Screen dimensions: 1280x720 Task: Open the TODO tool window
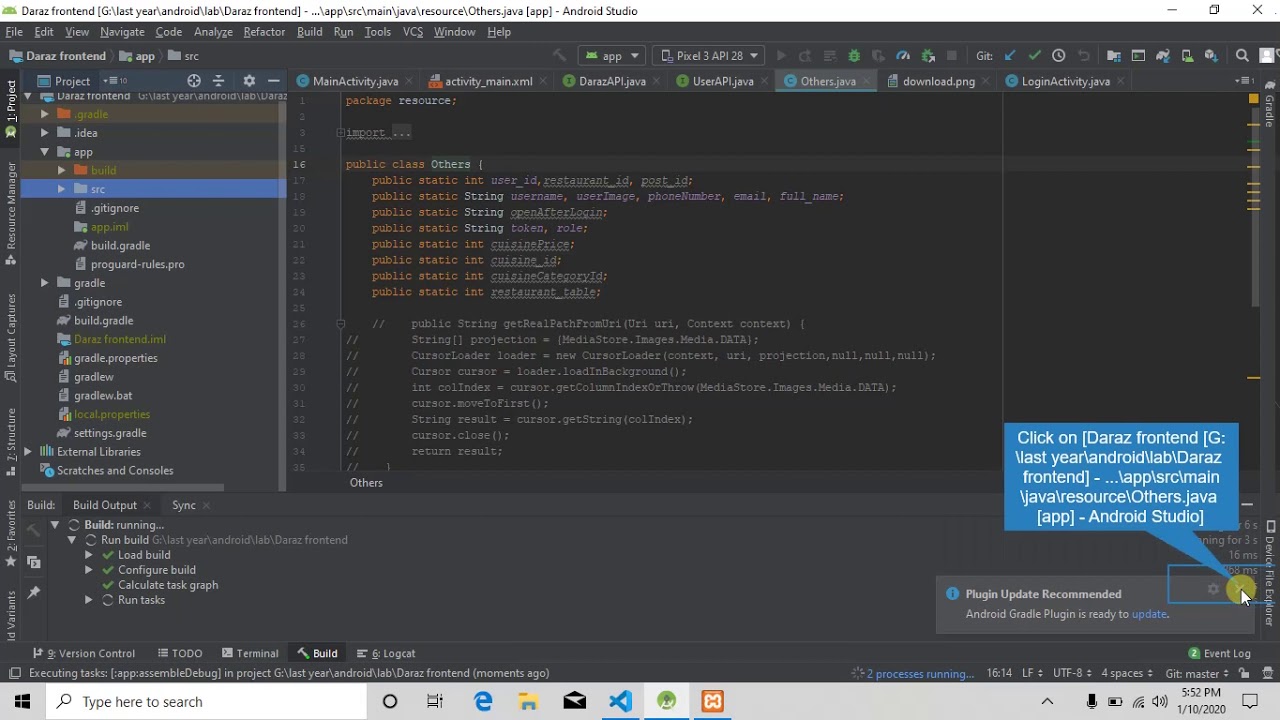click(180, 653)
